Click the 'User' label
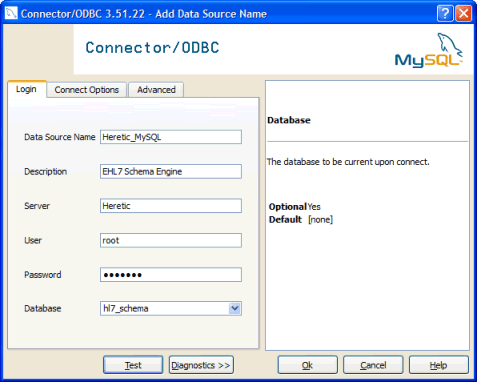This screenshot has width=477, height=382. [33, 240]
